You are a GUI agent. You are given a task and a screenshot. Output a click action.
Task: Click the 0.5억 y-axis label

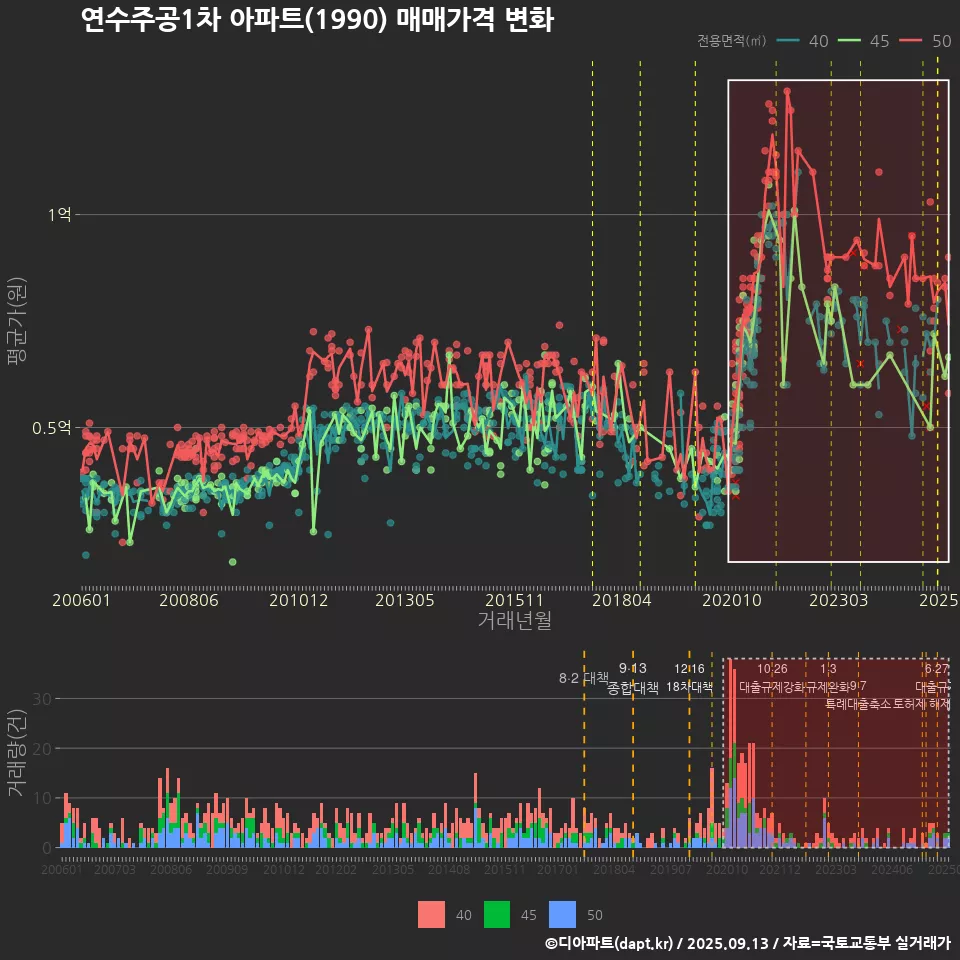click(52, 428)
